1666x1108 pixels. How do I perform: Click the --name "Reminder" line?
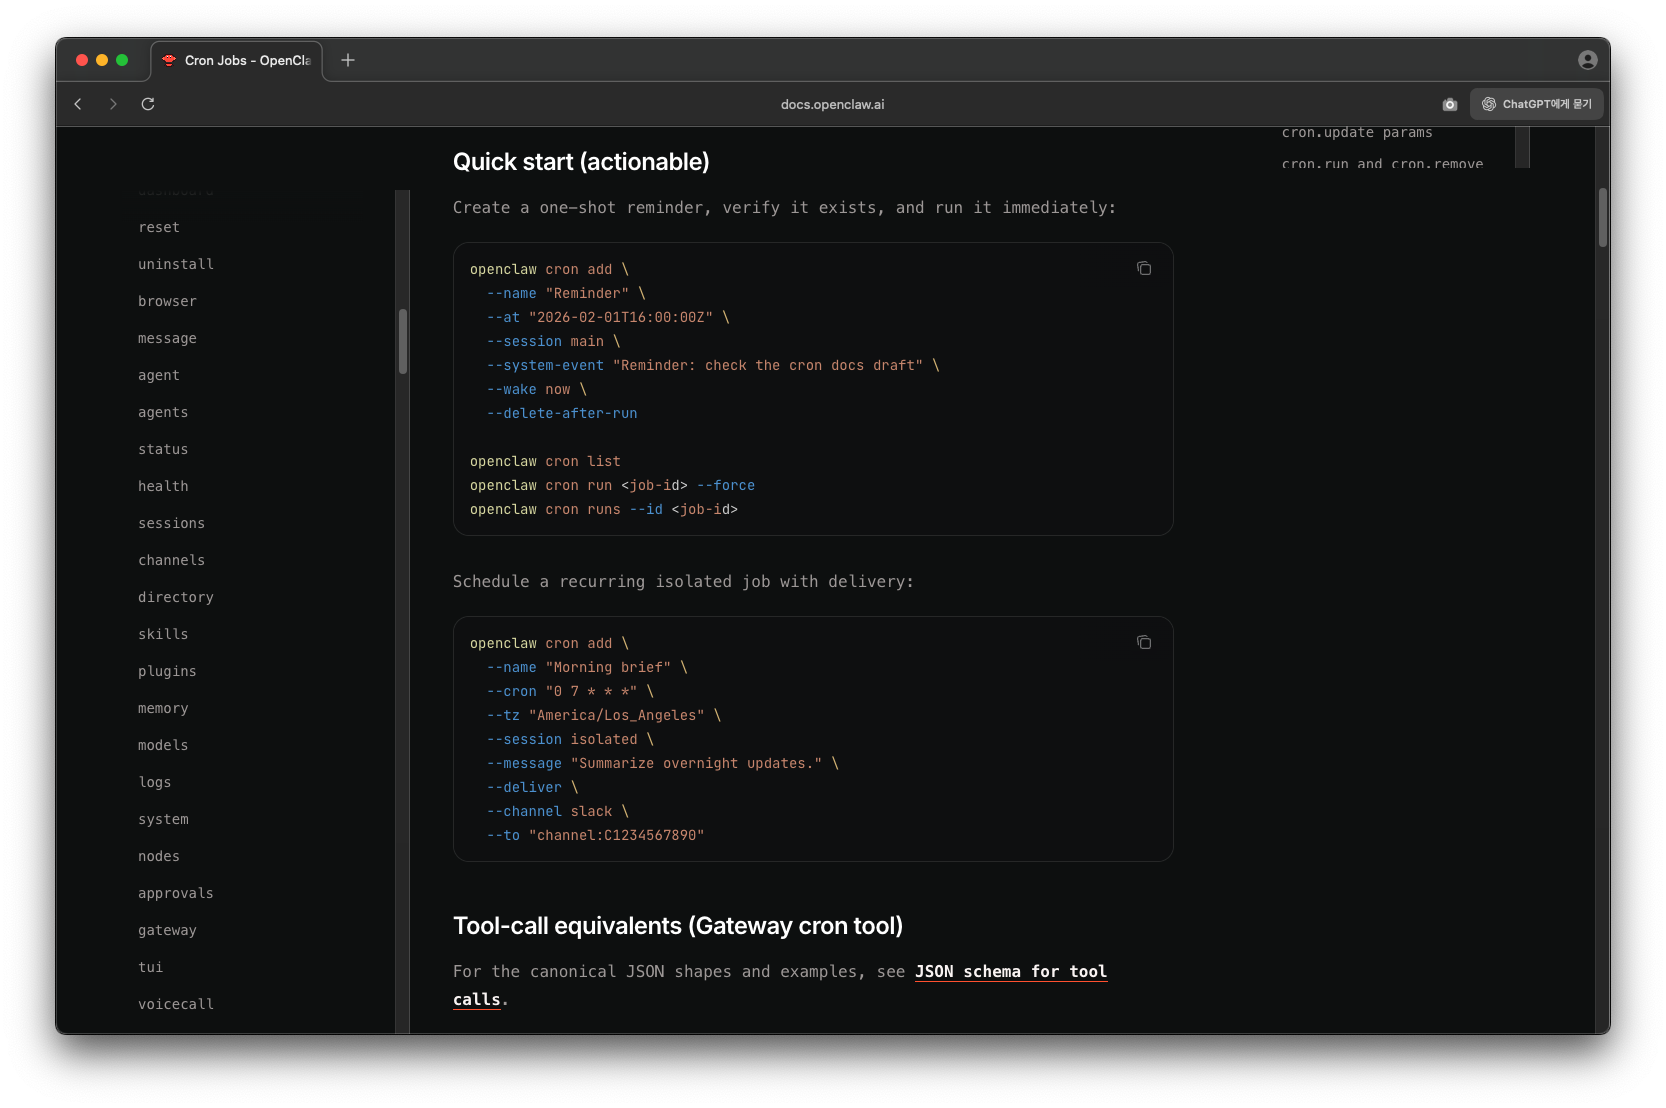pyautogui.click(x=566, y=293)
